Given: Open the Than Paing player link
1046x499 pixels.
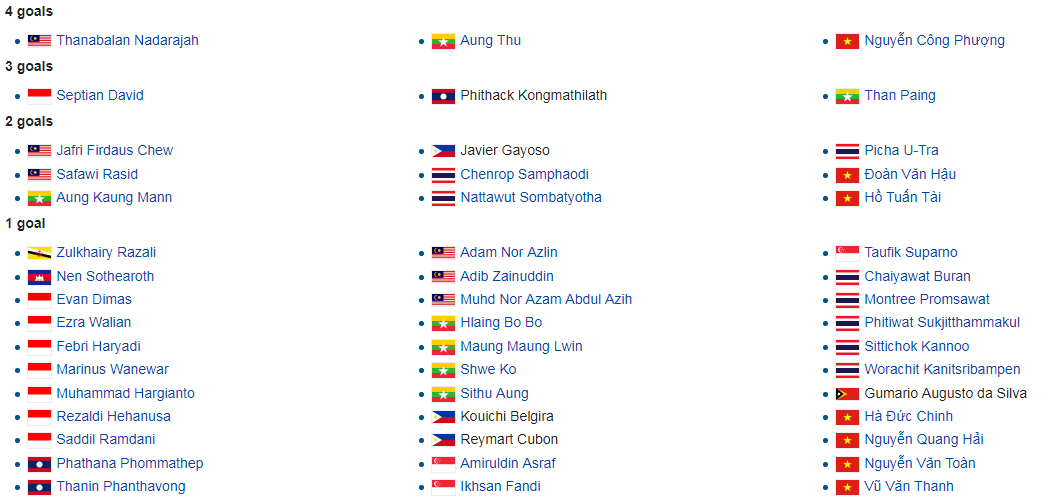Looking at the screenshot, I should [x=900, y=95].
